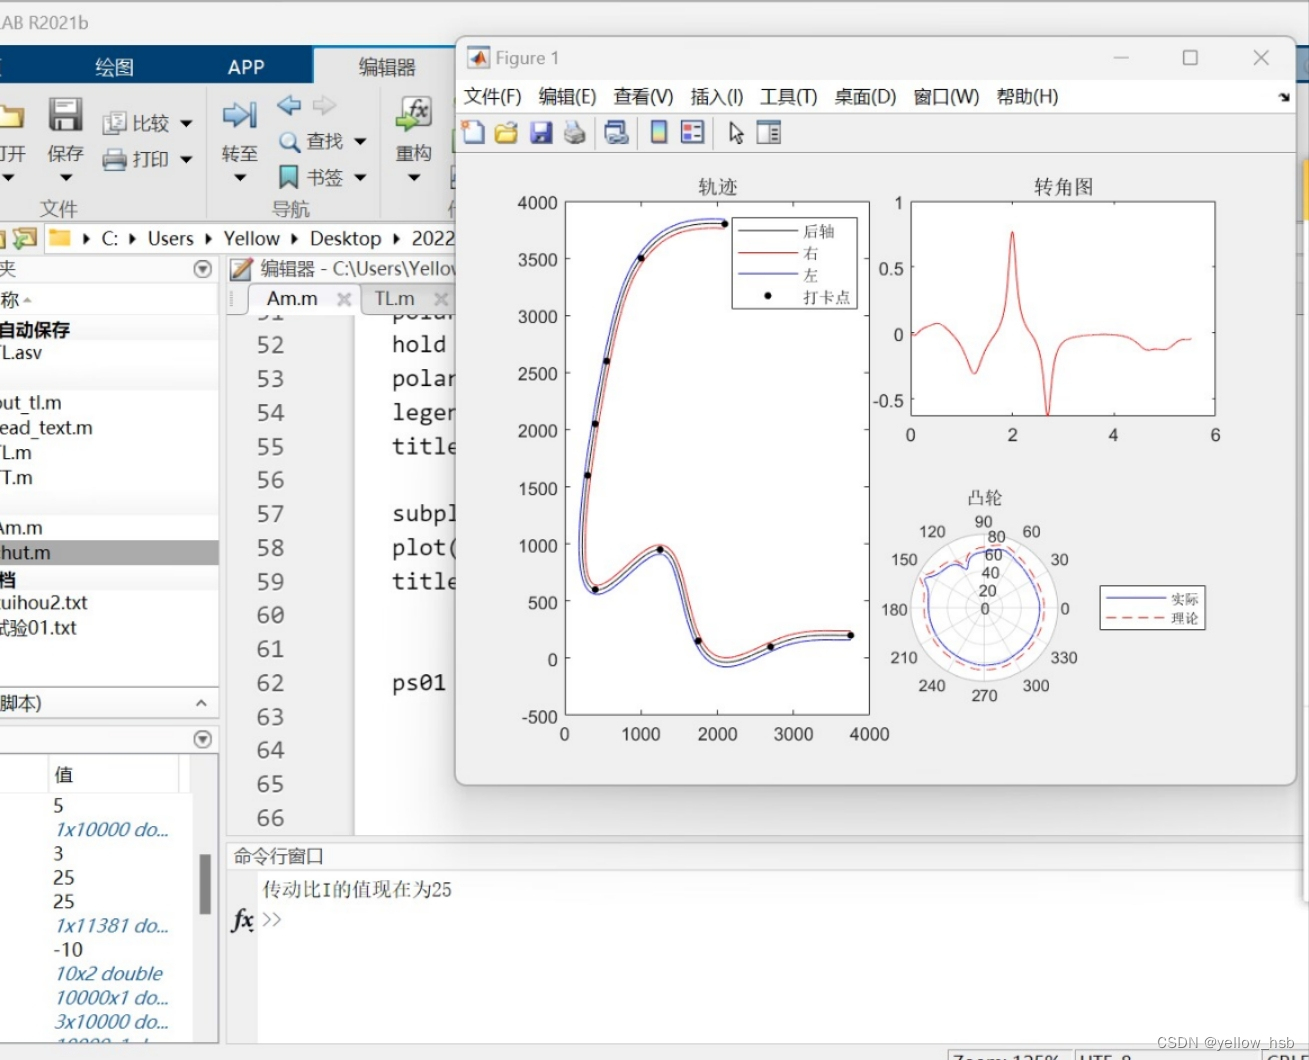Open the 打印 (print) dropdown in editor ribbon

[185, 158]
